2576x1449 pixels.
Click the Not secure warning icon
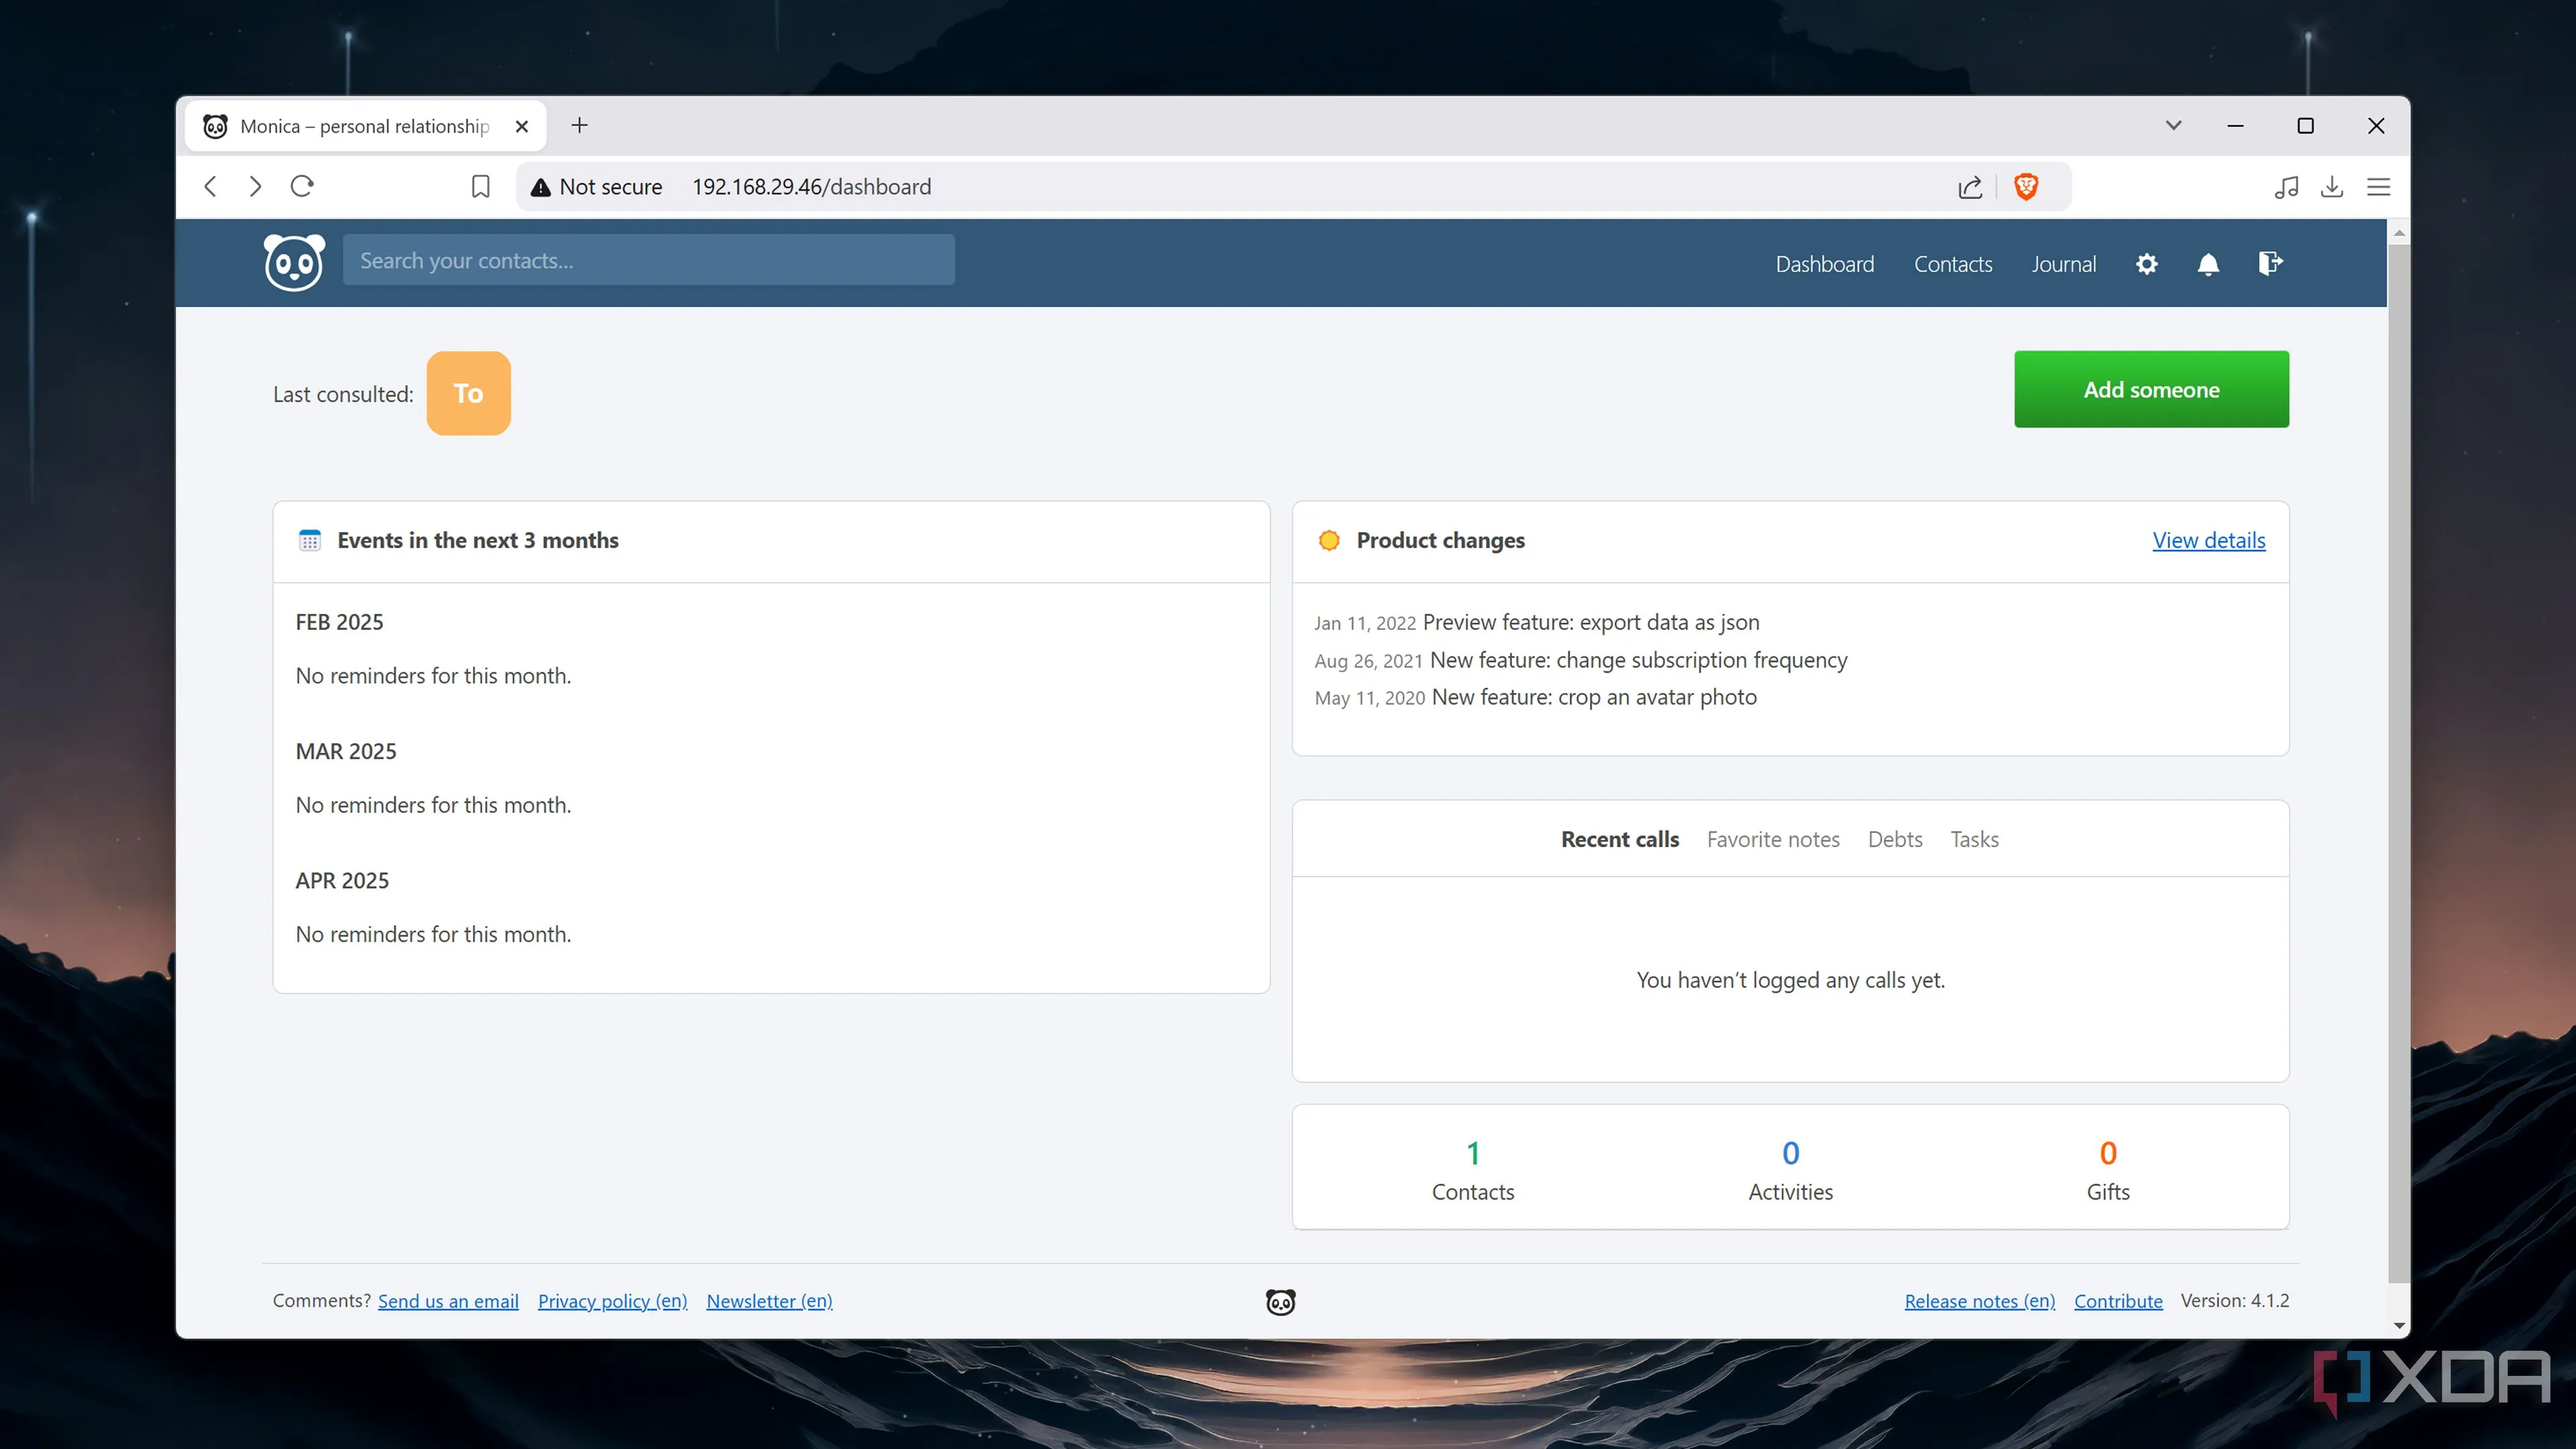click(541, 187)
